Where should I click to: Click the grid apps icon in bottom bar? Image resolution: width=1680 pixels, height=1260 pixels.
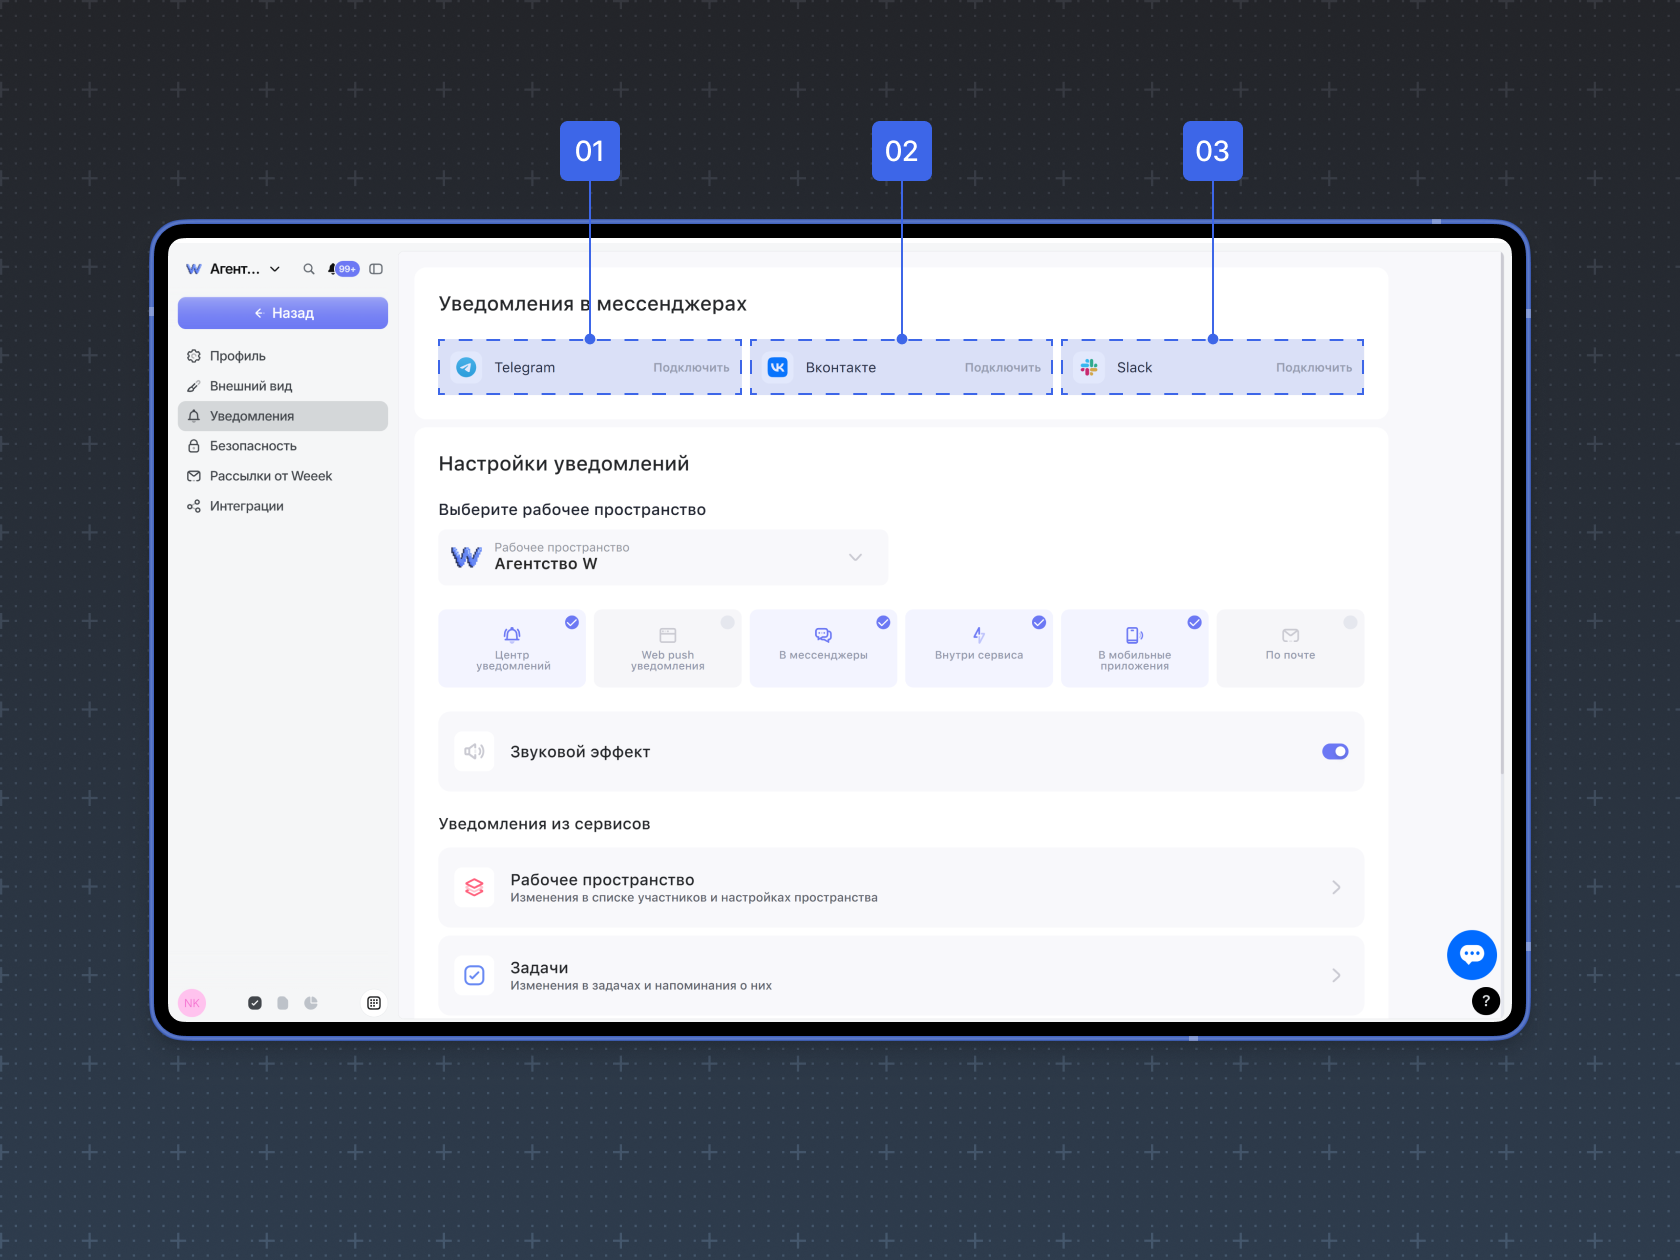click(374, 1003)
